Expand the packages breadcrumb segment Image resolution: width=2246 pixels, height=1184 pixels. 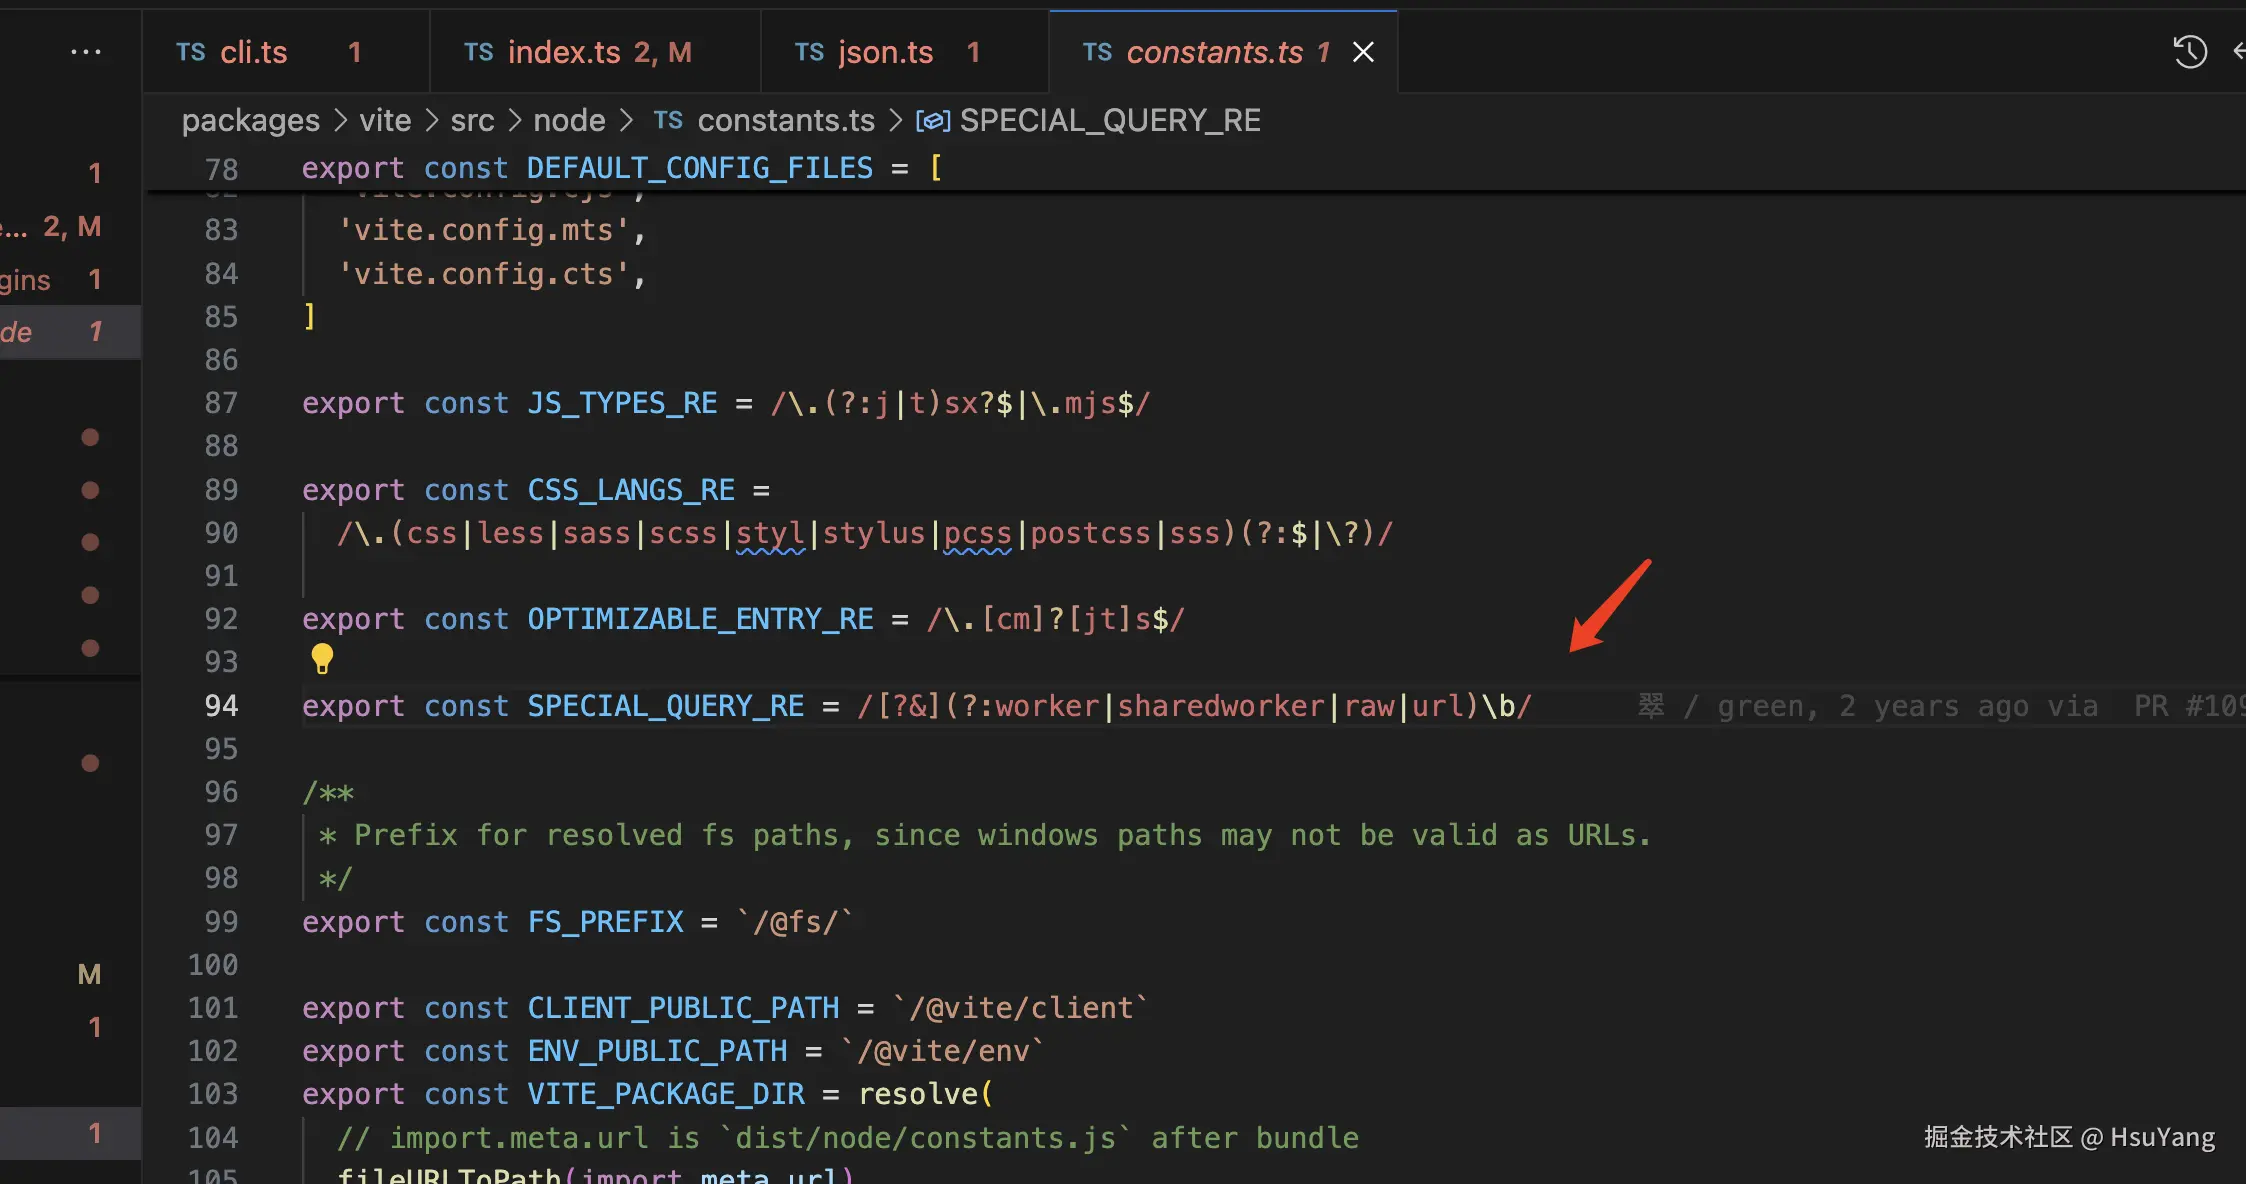pos(250,121)
